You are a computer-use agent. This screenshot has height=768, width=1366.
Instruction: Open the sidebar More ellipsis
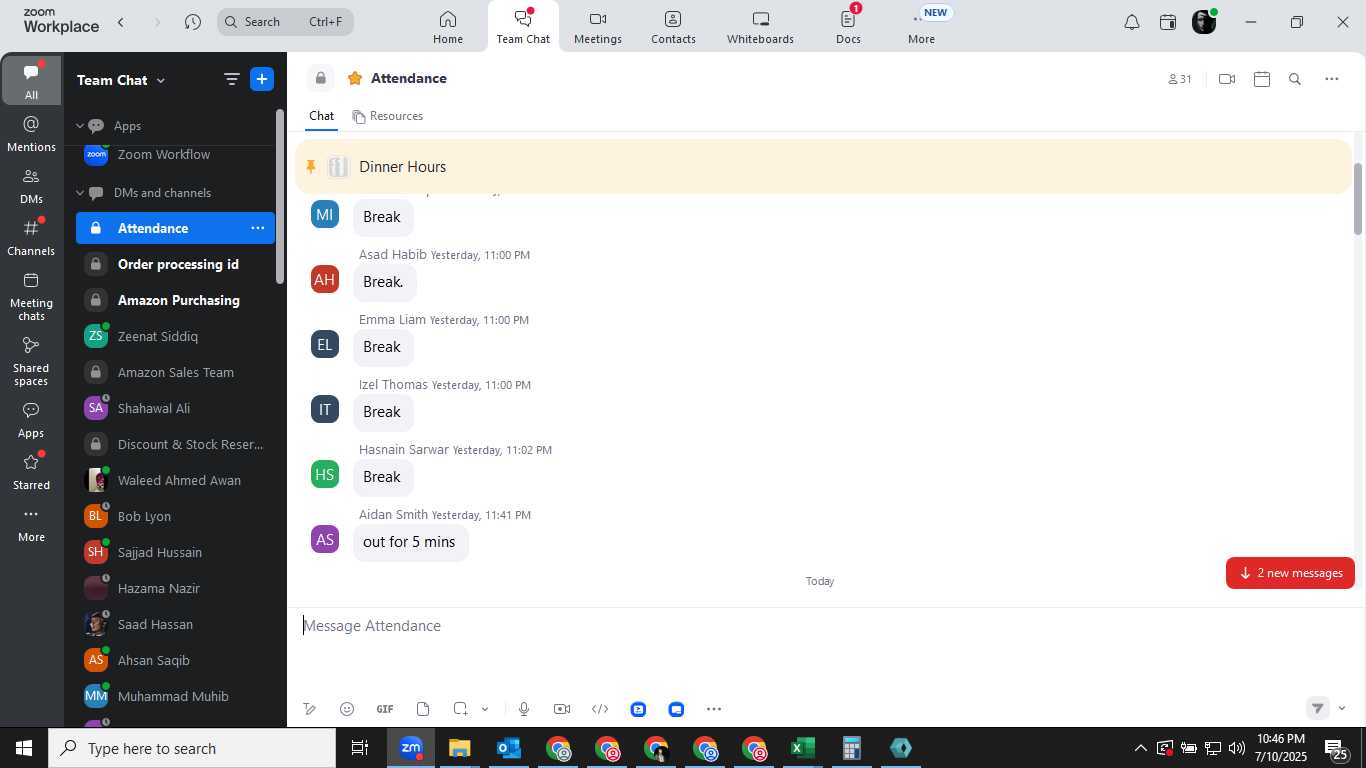[x=31, y=524]
